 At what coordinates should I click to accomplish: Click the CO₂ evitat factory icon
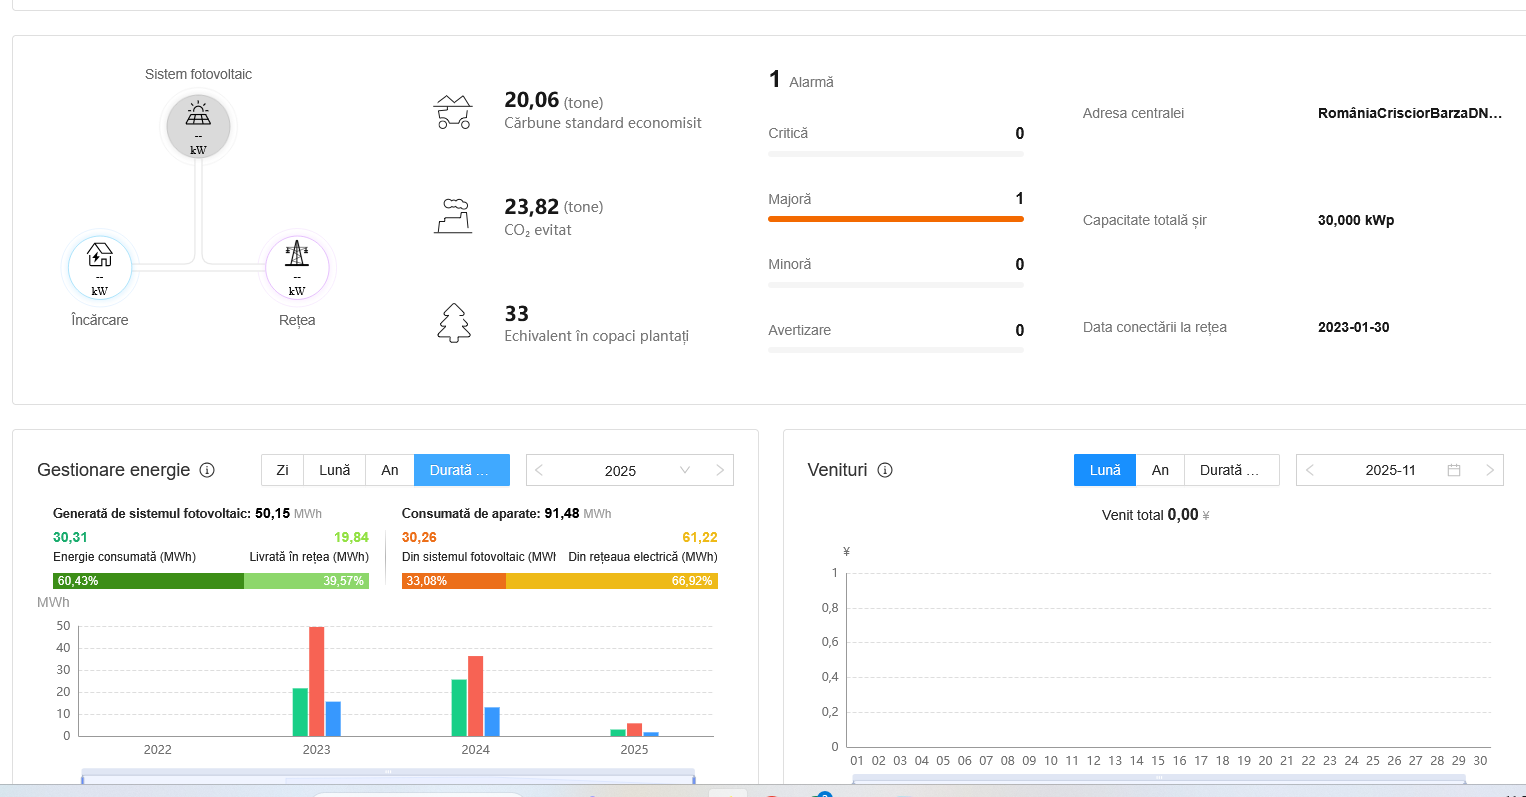tap(453, 216)
